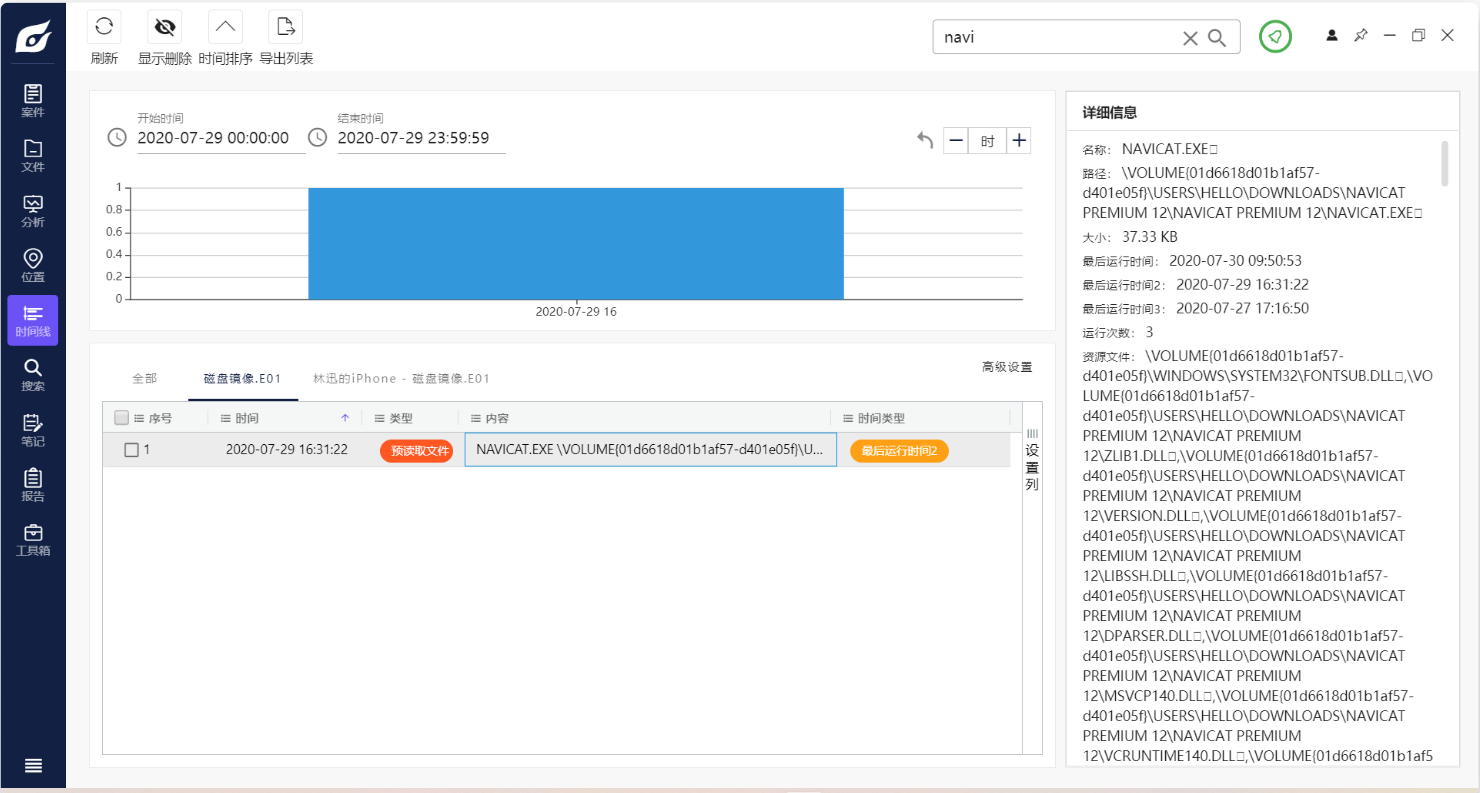Screen dimensions: 1480x793
Task: Toggle 显示删除 show-deleted eye icon
Action: click(165, 27)
